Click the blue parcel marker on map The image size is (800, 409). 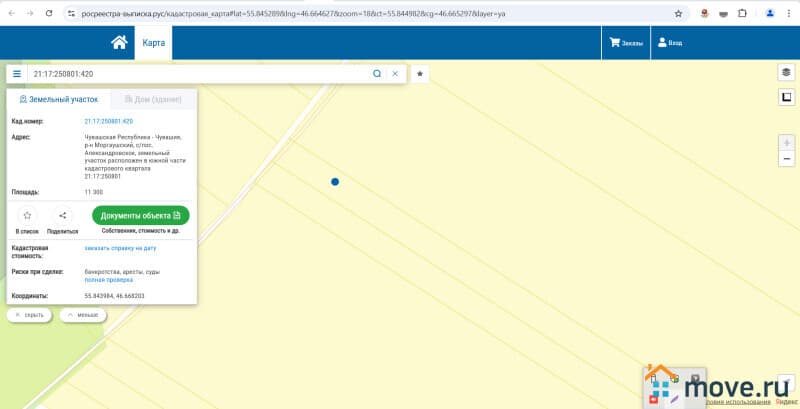[x=335, y=181]
